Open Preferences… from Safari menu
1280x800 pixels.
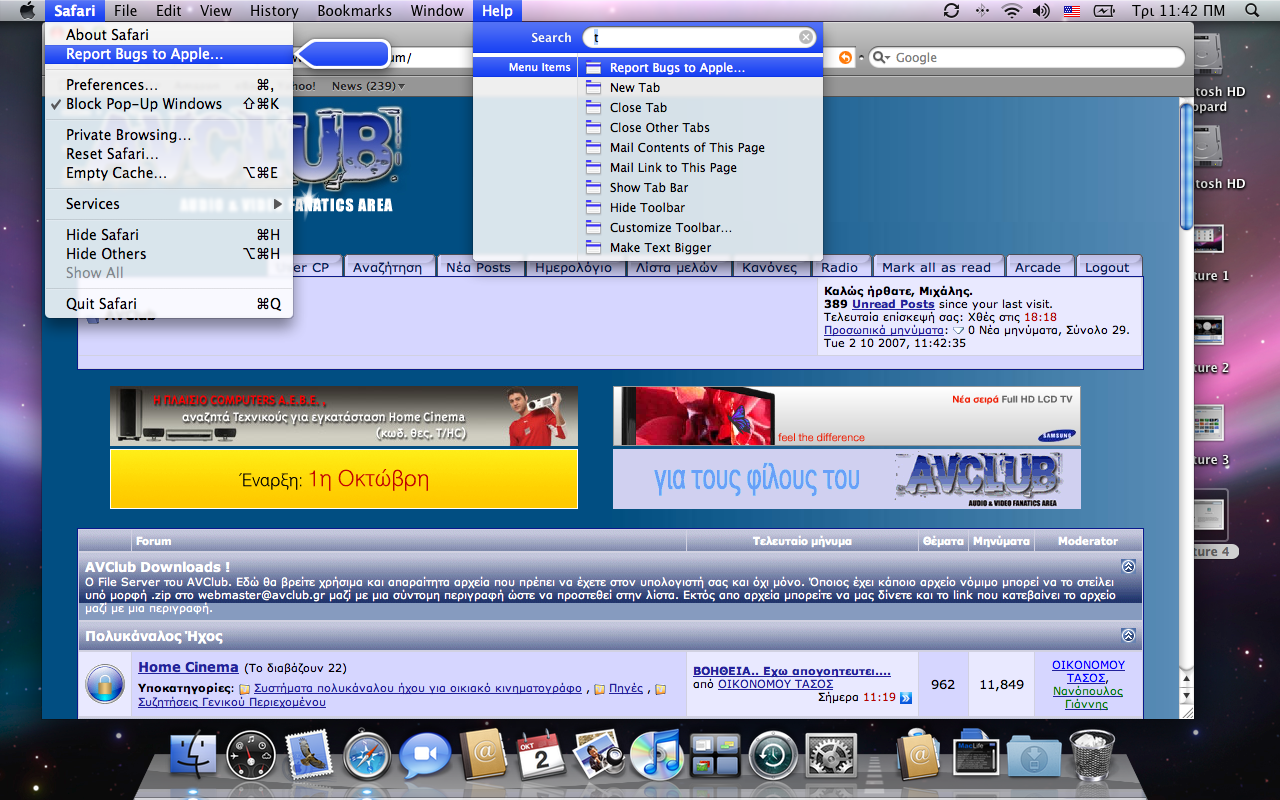[169, 85]
